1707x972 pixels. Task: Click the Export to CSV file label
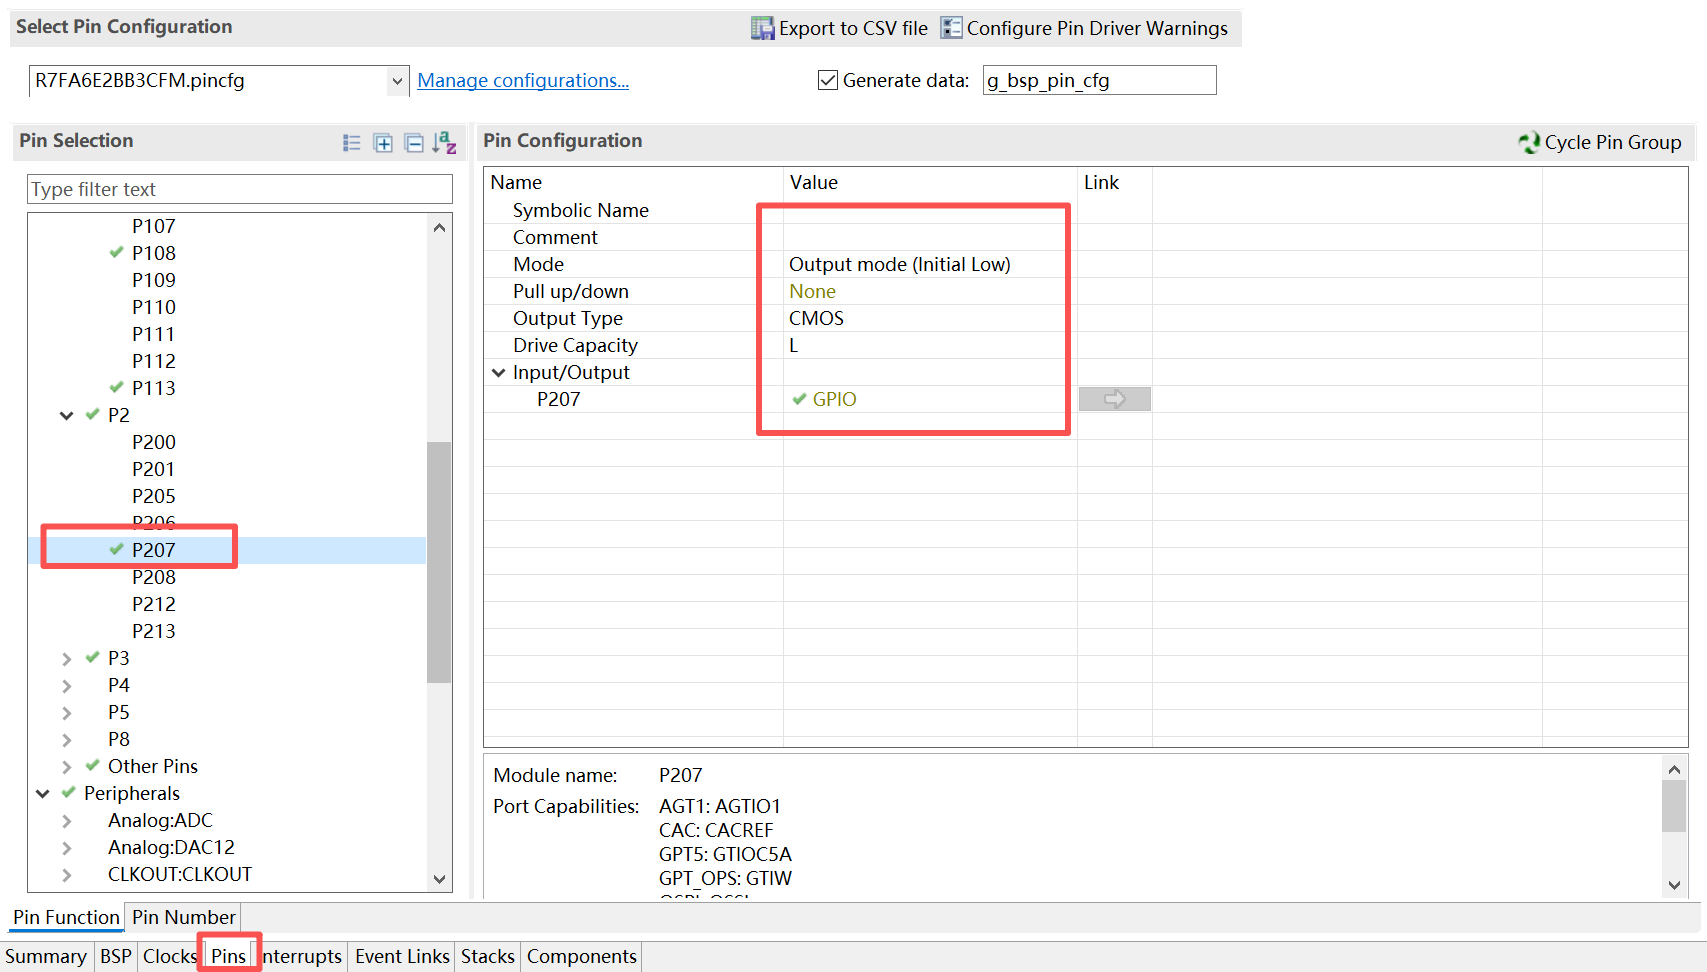pyautogui.click(x=853, y=28)
